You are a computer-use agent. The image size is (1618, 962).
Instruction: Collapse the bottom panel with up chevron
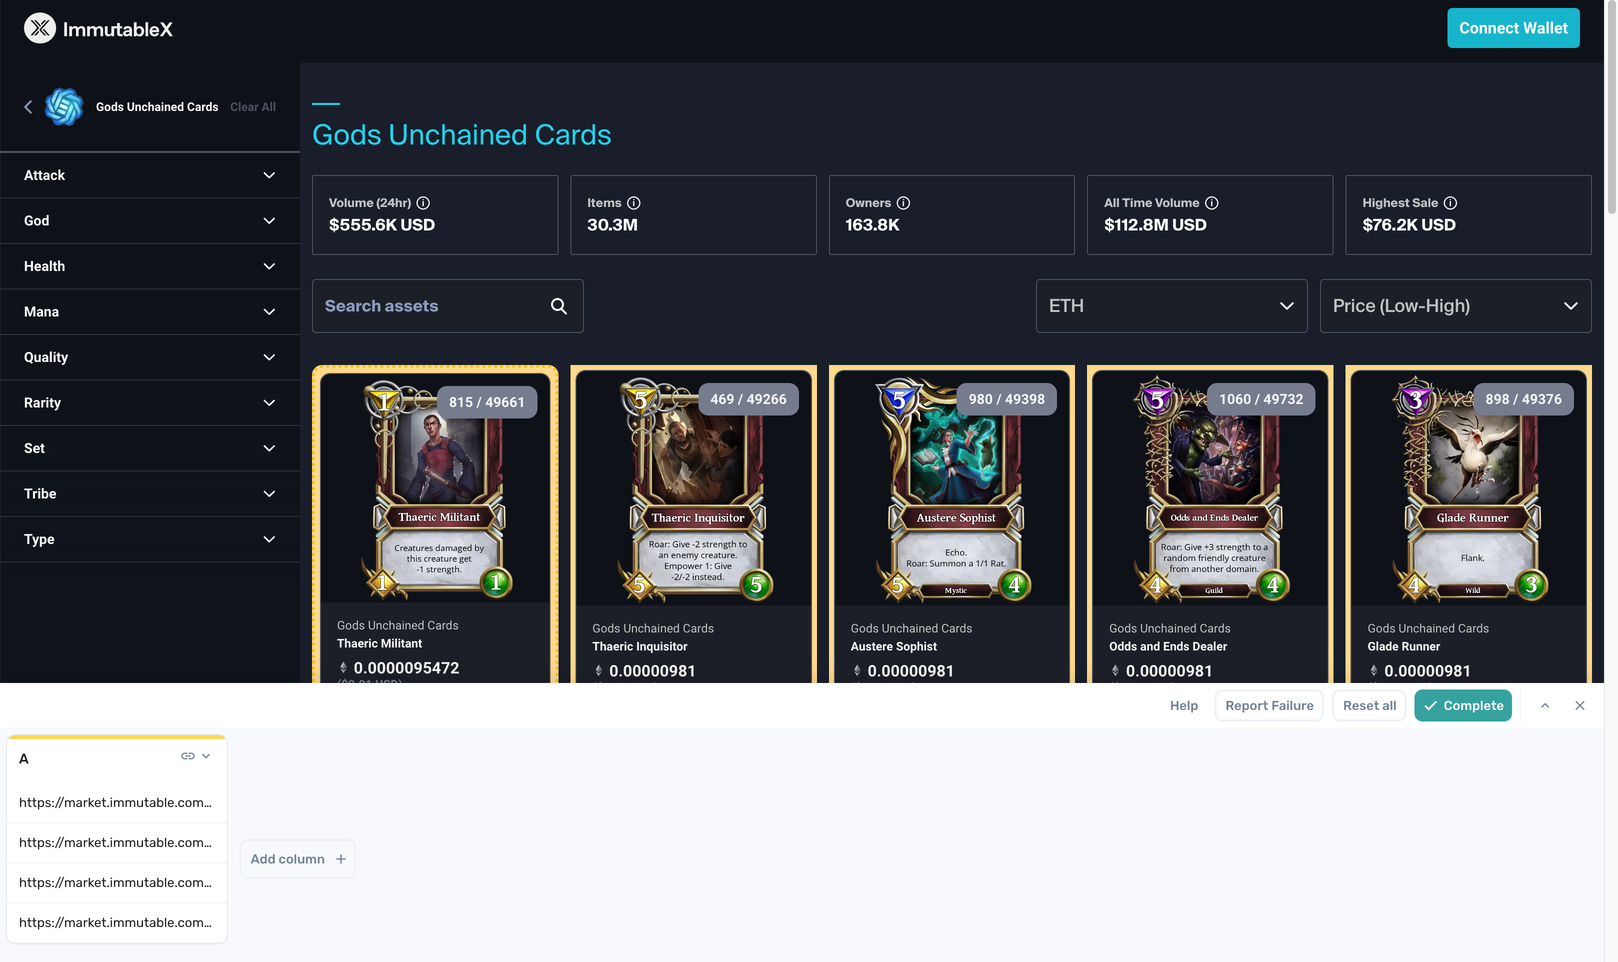1545,706
